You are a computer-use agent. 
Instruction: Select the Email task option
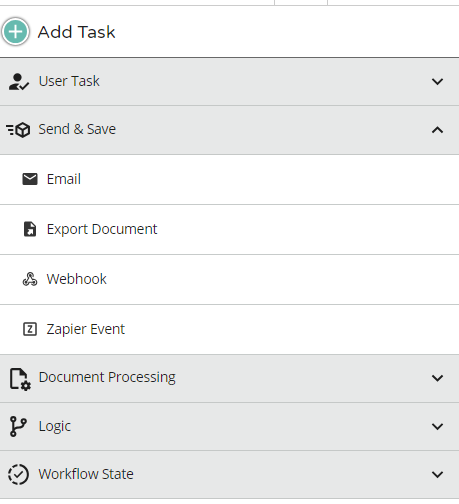(229, 180)
